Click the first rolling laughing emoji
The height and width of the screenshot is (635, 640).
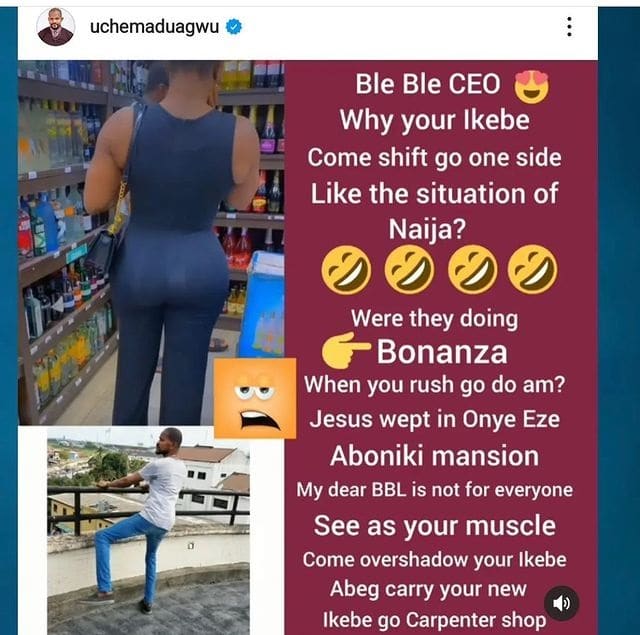347,270
